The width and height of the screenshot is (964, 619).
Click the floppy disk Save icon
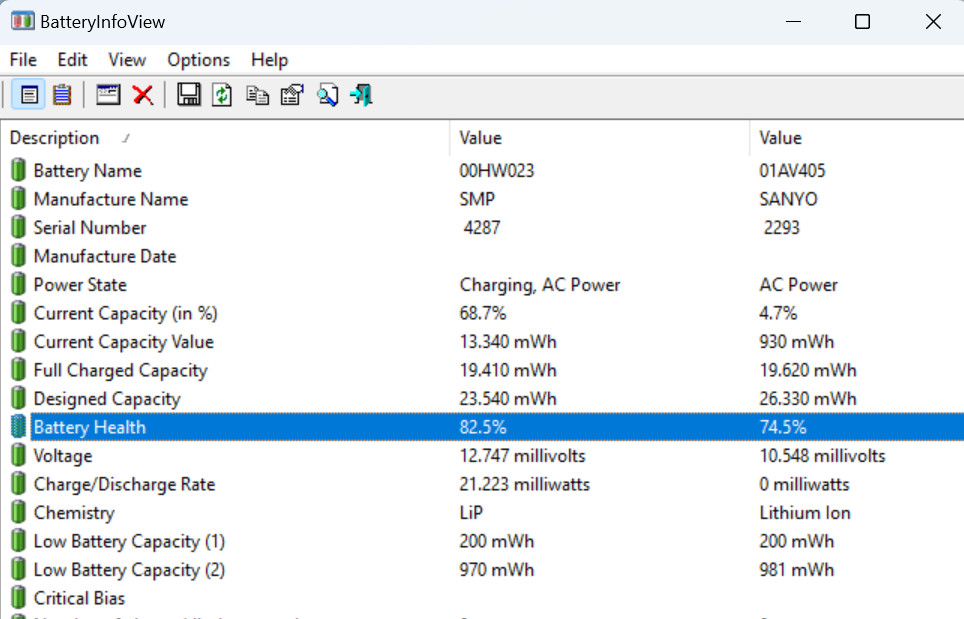(188, 95)
